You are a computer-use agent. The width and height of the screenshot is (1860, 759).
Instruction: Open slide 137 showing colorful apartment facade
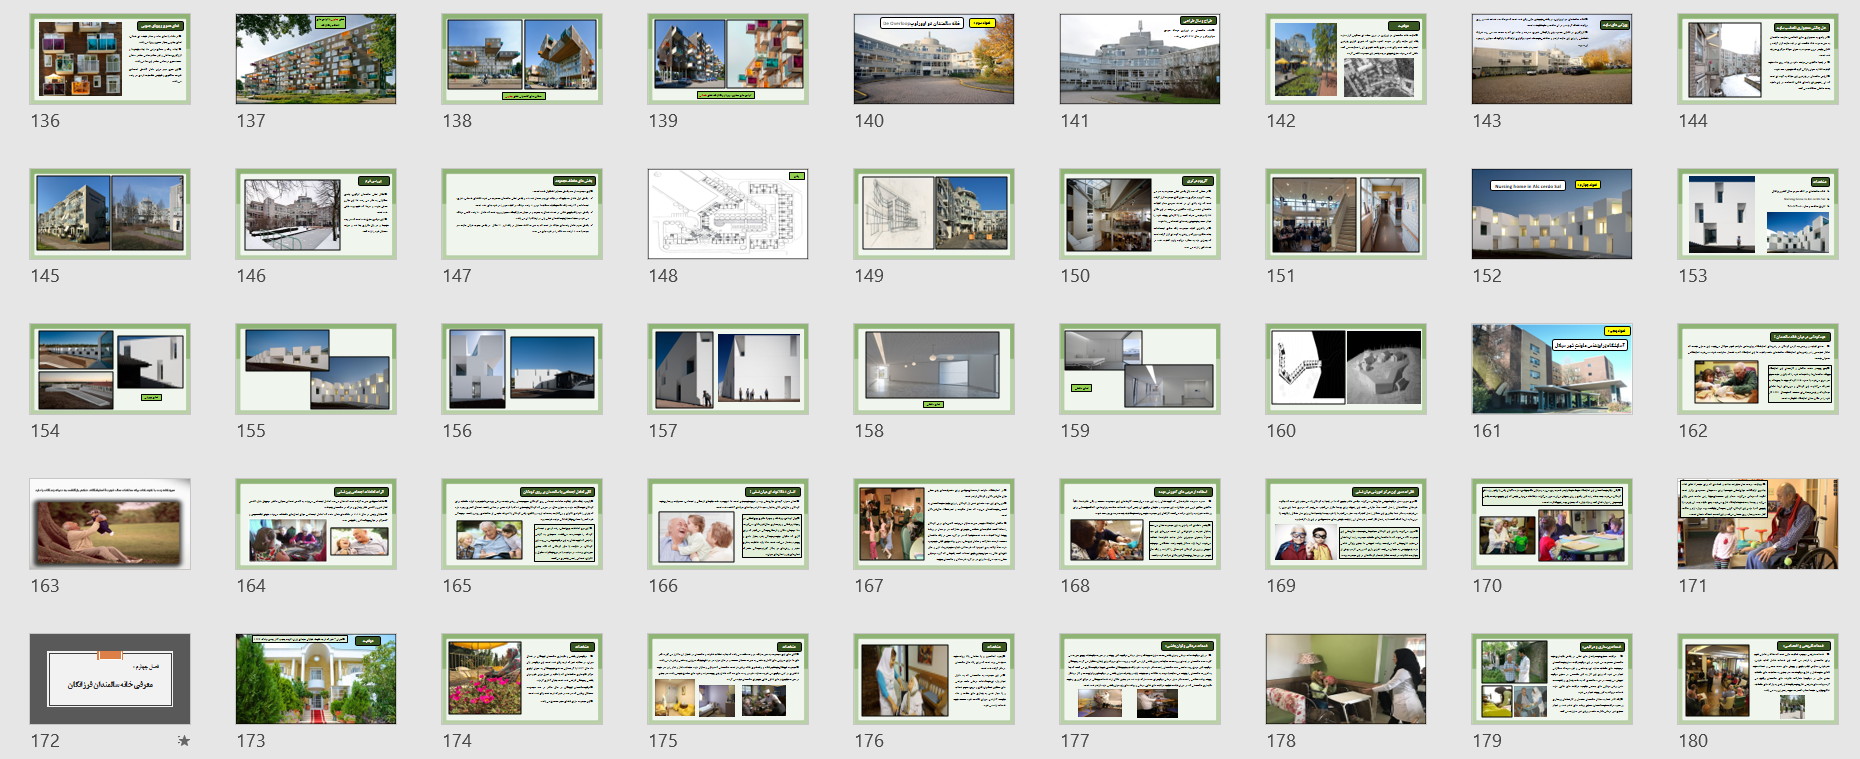pos(316,59)
